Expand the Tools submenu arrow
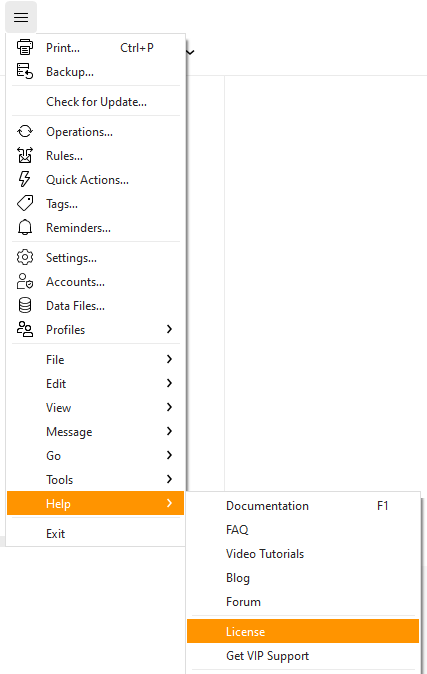The image size is (427, 674). [169, 479]
